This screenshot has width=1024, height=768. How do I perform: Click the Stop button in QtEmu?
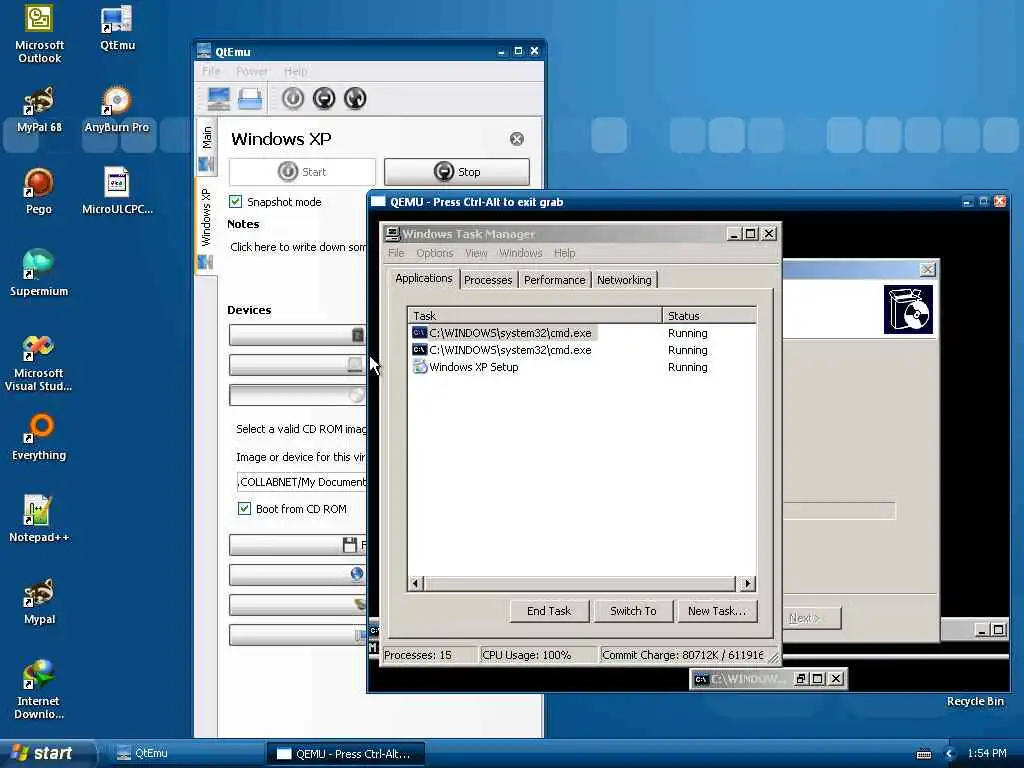coord(456,172)
